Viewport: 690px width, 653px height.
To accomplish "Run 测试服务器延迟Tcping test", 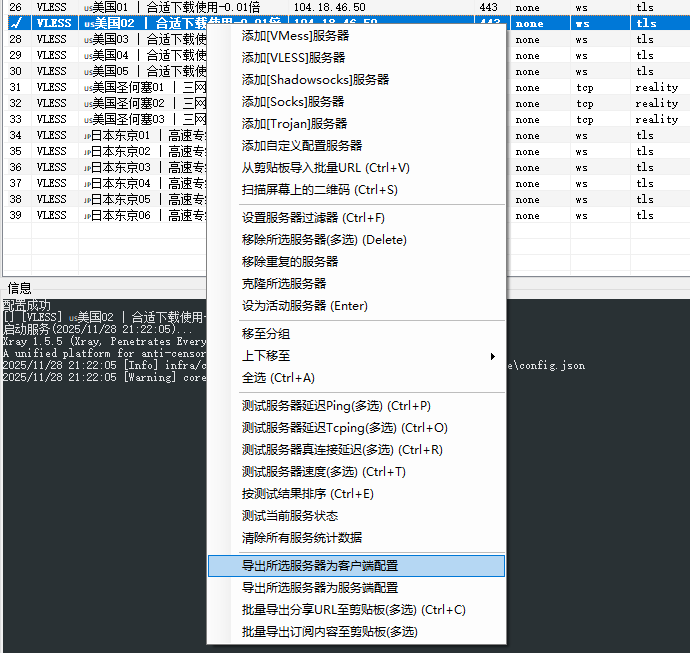I will point(344,427).
